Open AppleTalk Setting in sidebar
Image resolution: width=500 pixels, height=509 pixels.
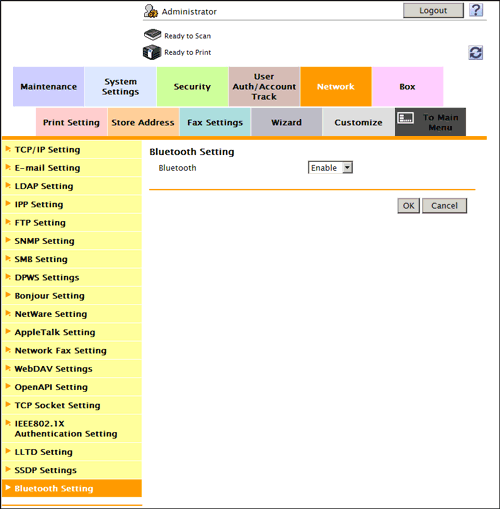(x=72, y=332)
